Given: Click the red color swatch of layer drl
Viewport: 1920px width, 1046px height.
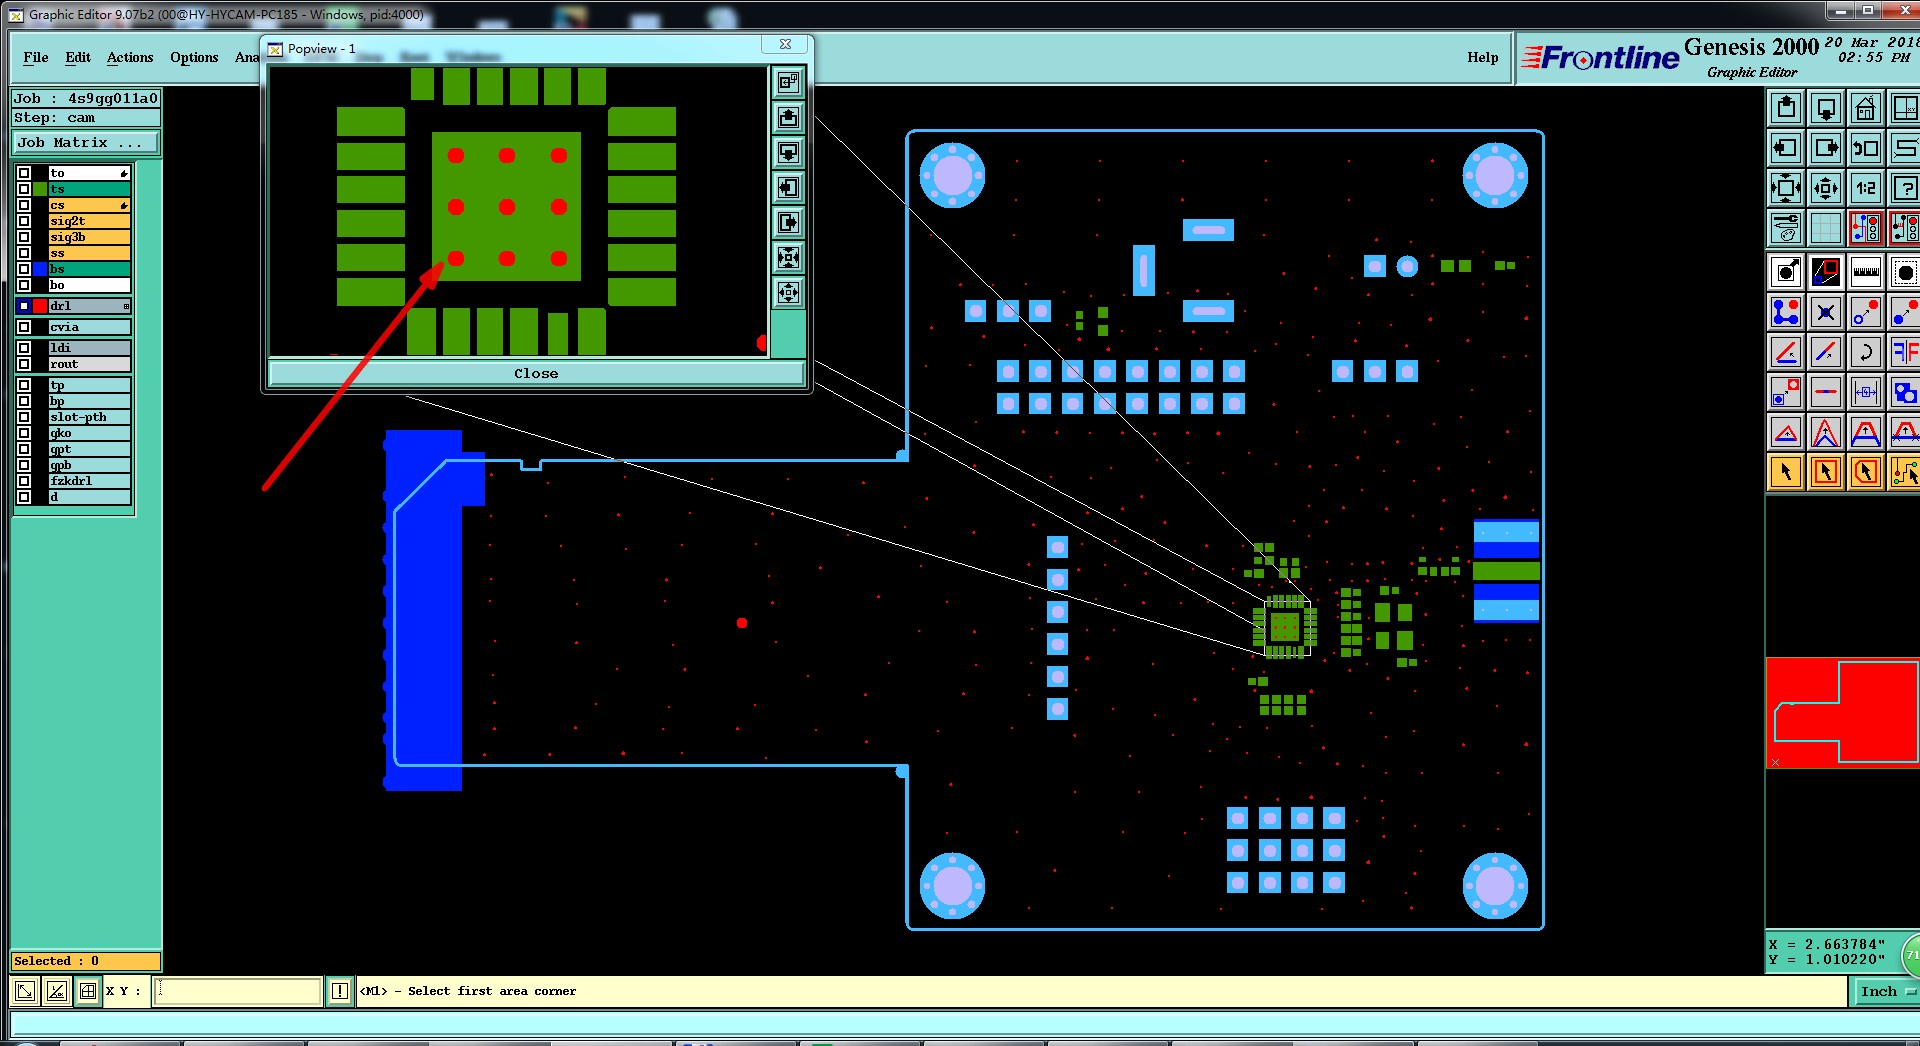Looking at the screenshot, I should [40, 306].
